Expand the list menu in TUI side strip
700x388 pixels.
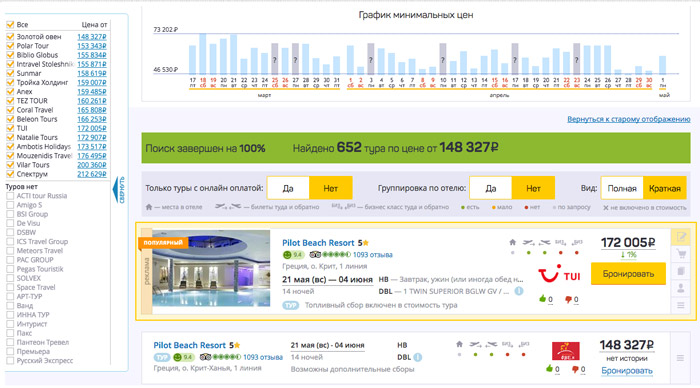click(x=681, y=305)
